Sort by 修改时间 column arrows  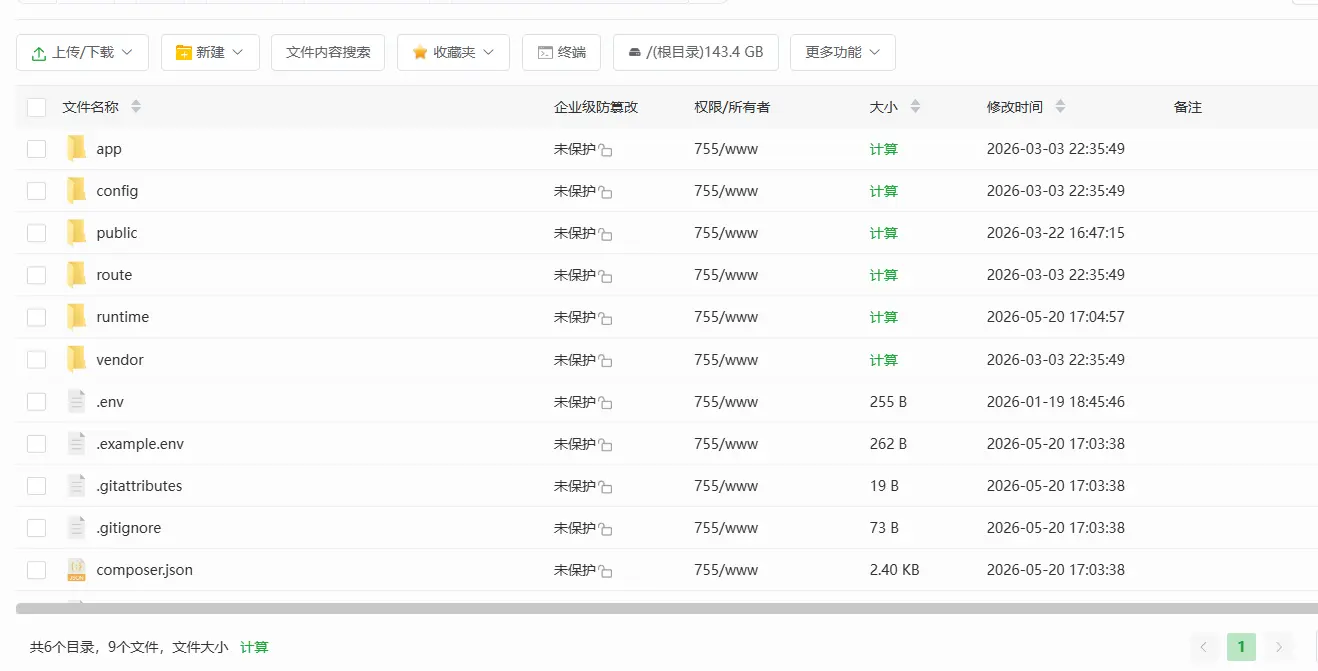pyautogui.click(x=1060, y=106)
